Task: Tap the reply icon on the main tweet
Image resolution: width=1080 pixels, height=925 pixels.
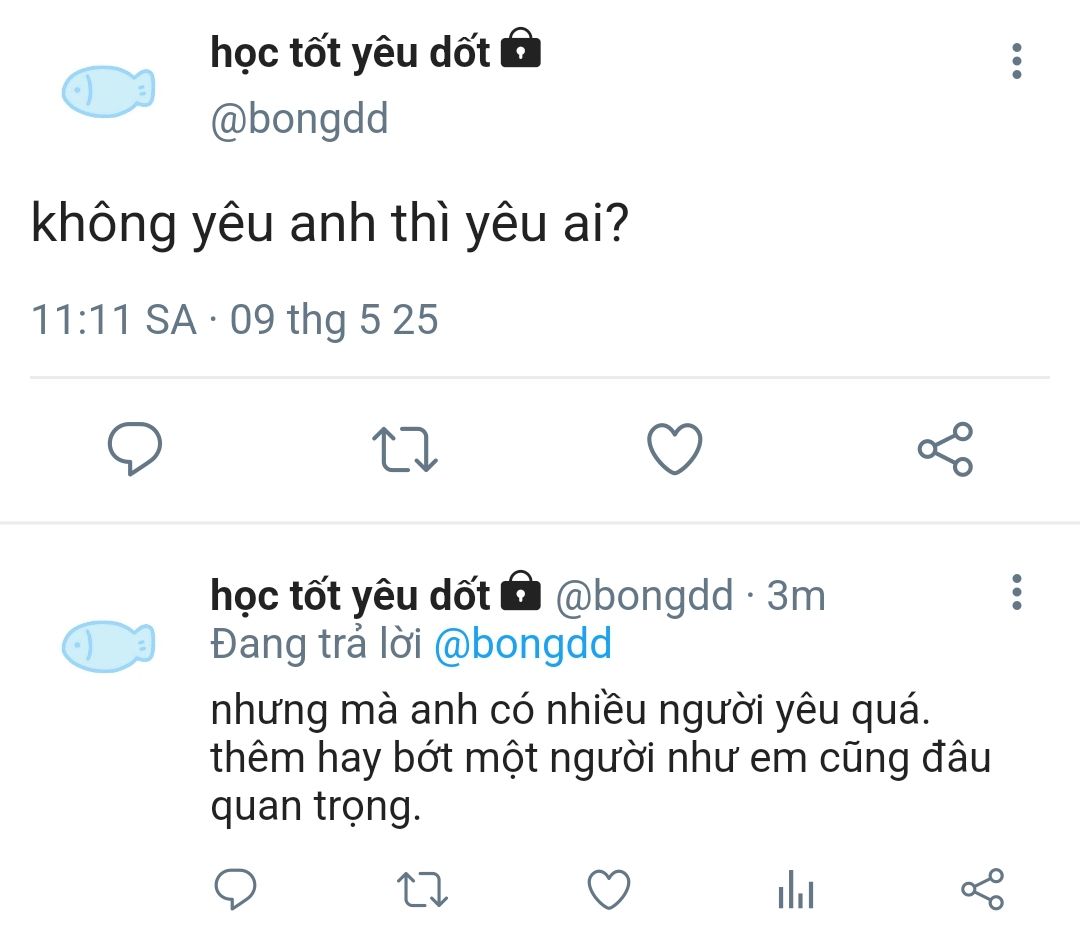Action: 134,448
